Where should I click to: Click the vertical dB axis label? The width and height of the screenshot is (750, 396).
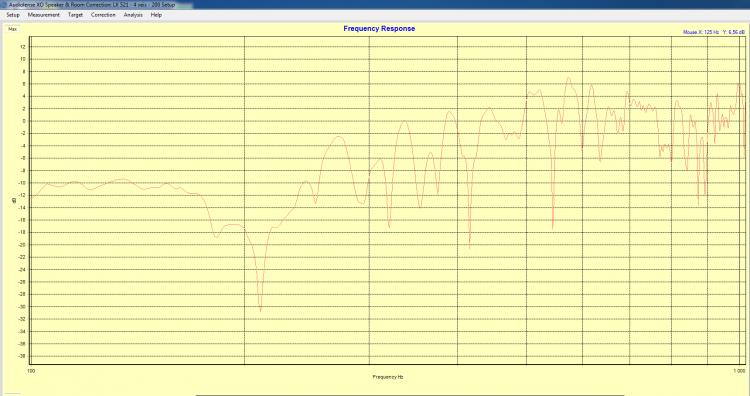[14, 201]
